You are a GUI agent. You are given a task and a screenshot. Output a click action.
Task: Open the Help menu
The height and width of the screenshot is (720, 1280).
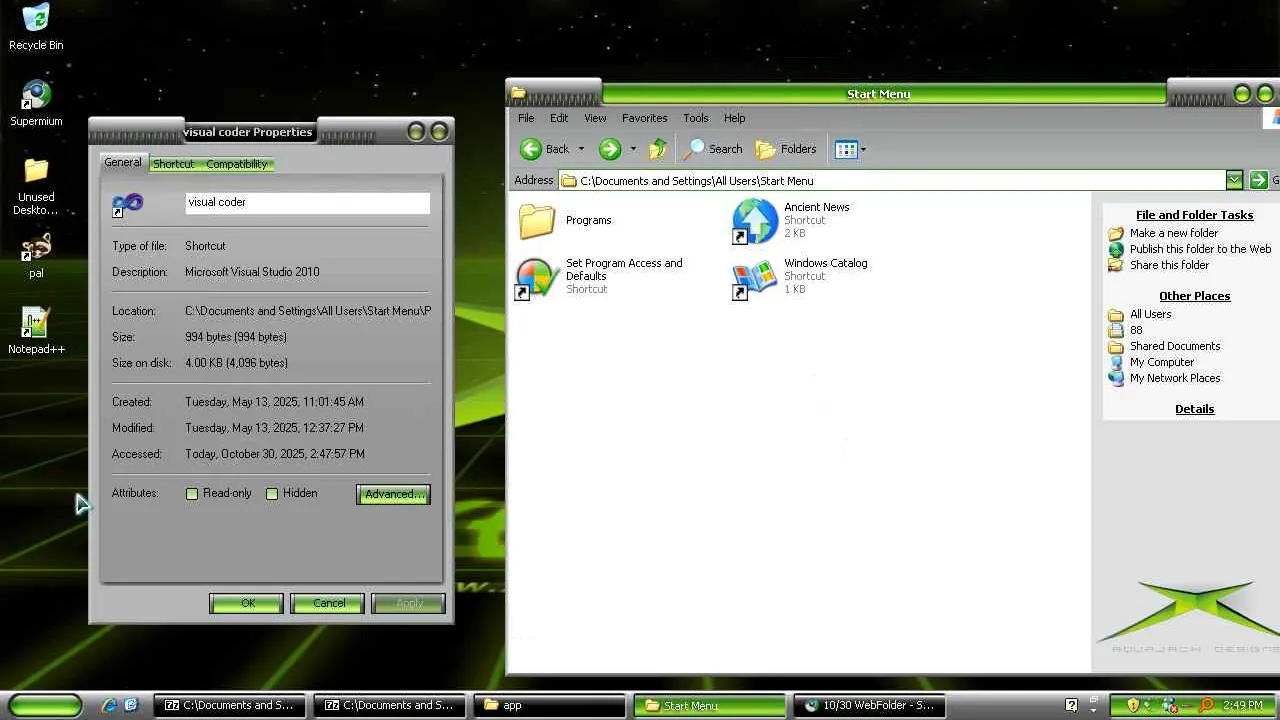pos(734,118)
